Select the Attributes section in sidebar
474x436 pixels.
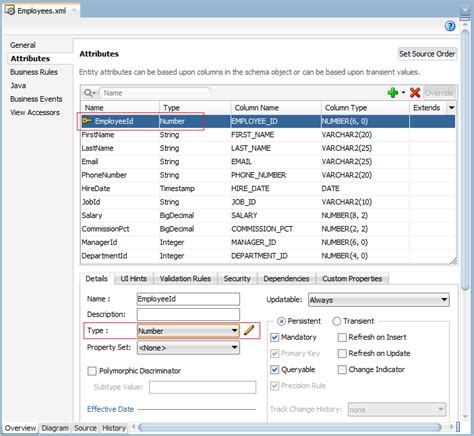30,58
